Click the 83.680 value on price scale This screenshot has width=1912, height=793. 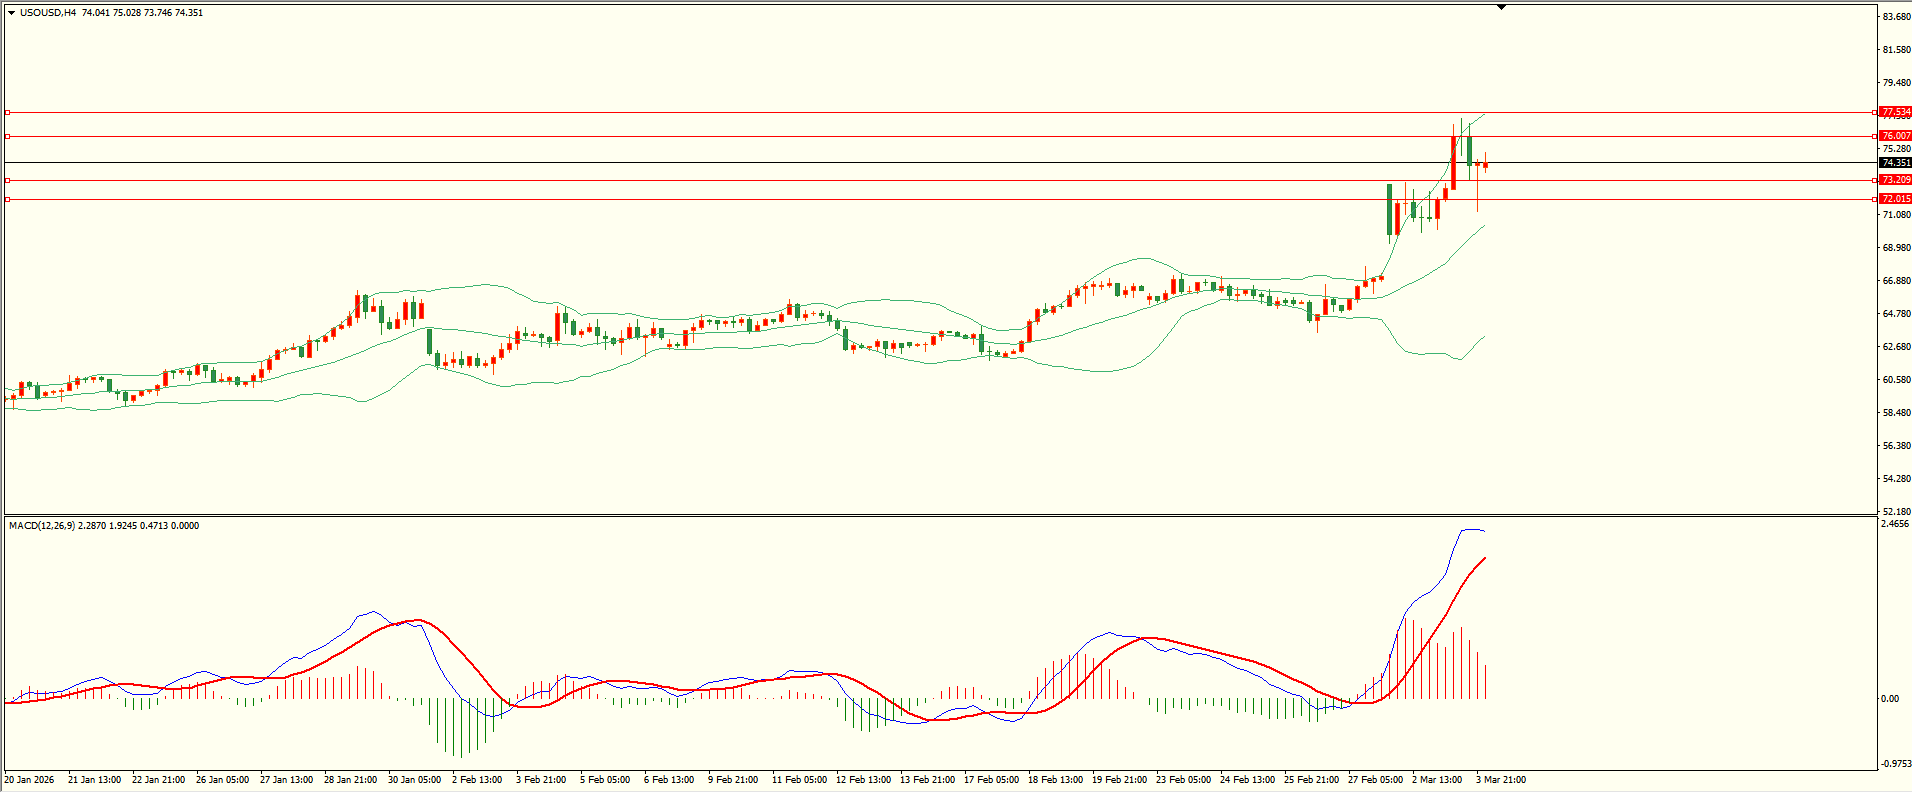click(x=1896, y=17)
